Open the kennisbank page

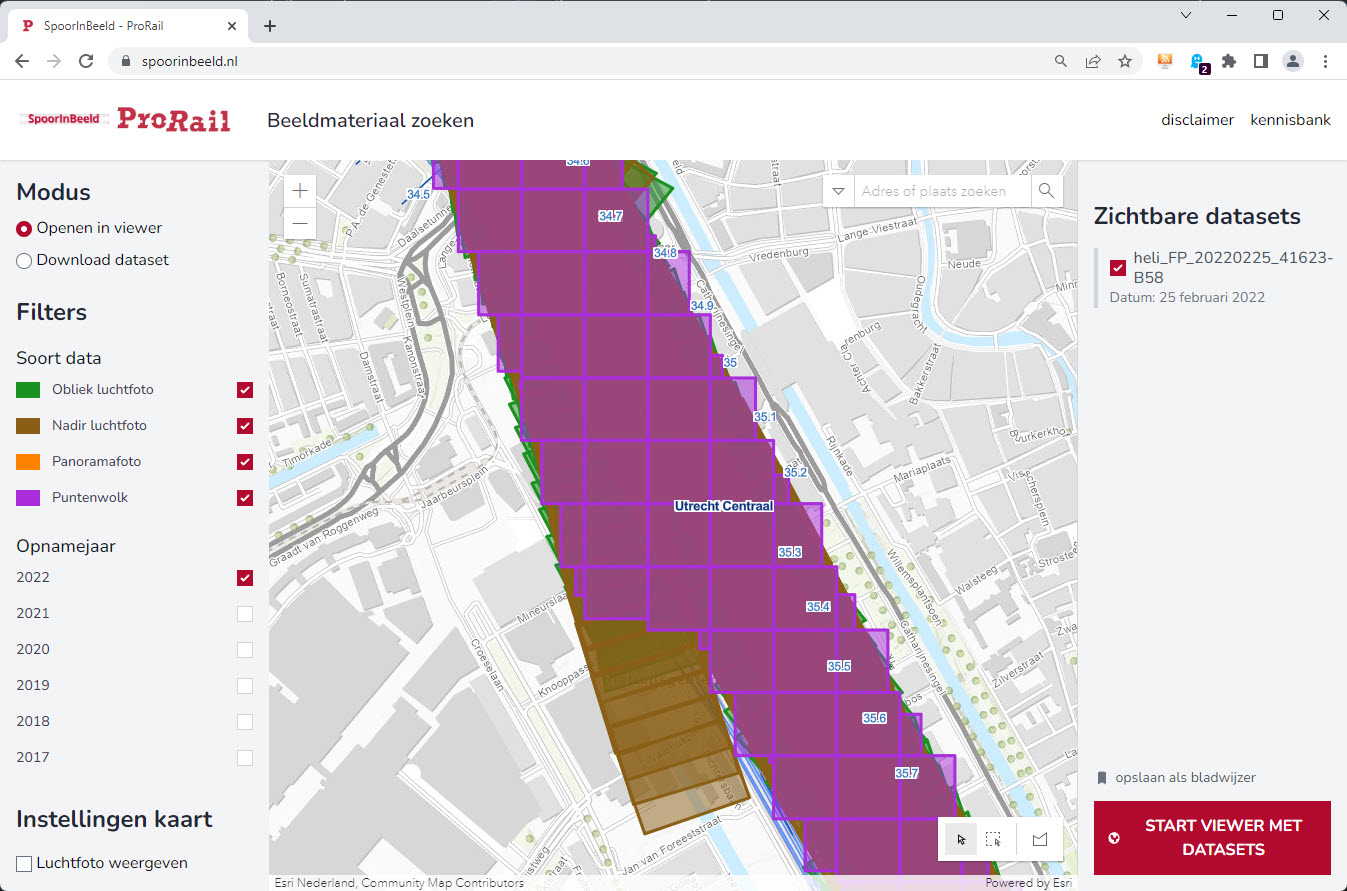click(1290, 119)
